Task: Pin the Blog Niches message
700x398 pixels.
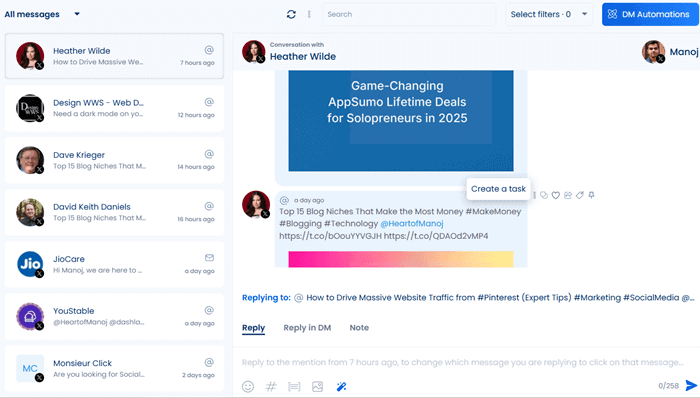Action: (x=592, y=195)
